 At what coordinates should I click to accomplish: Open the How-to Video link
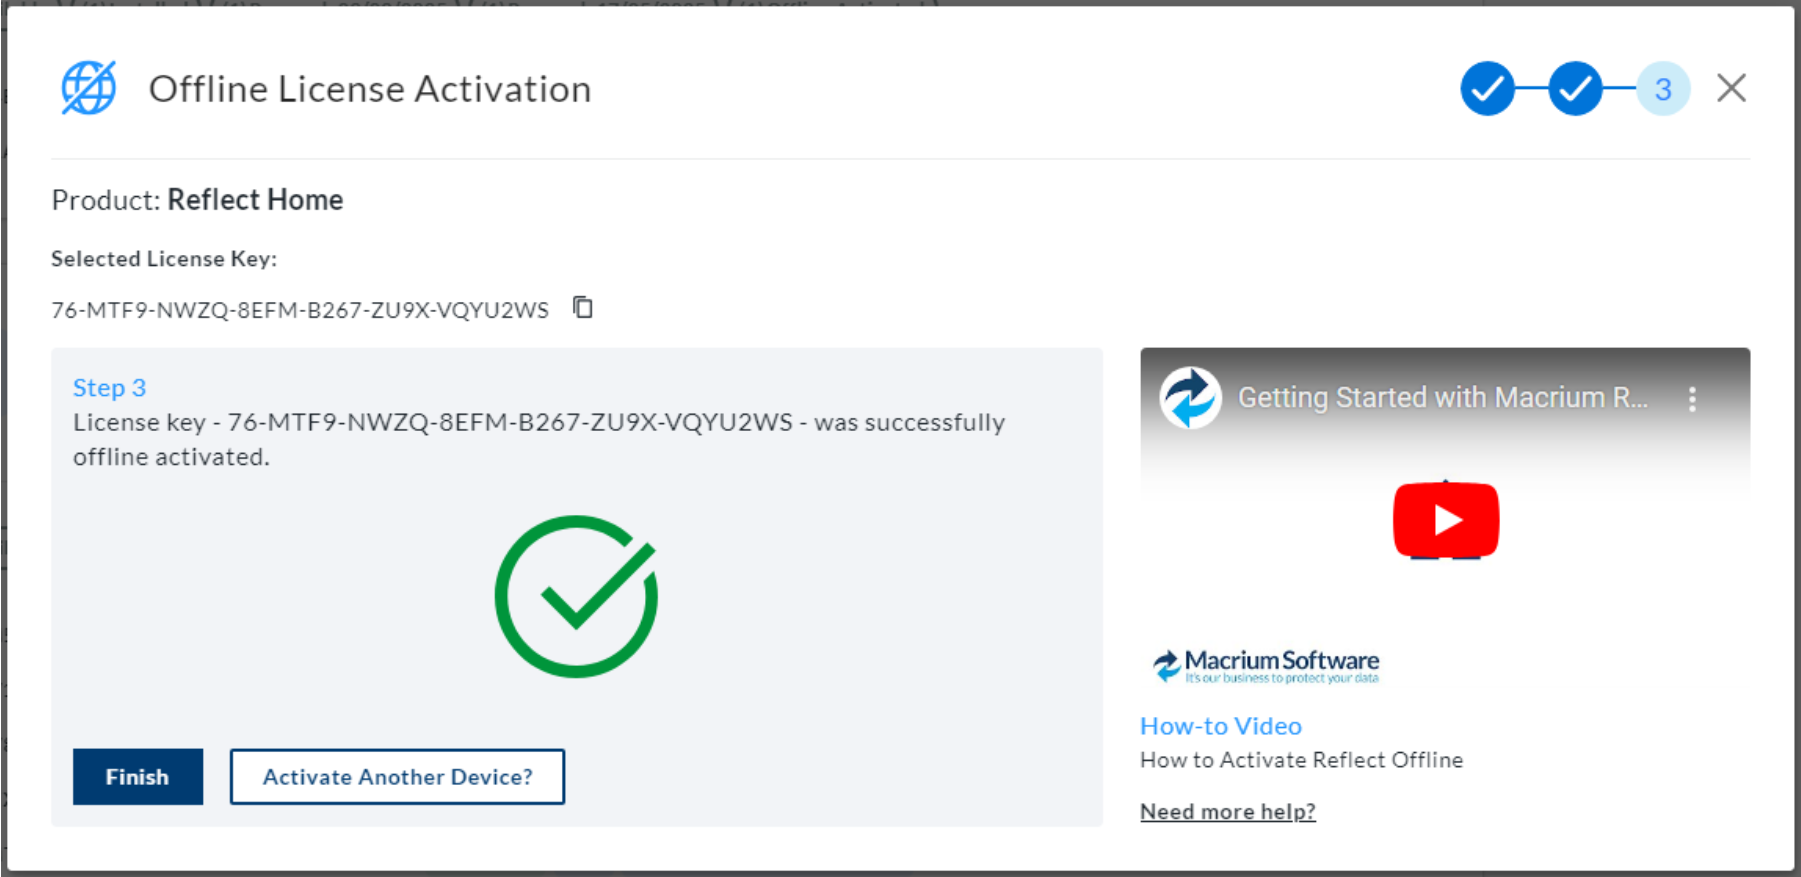(1221, 726)
